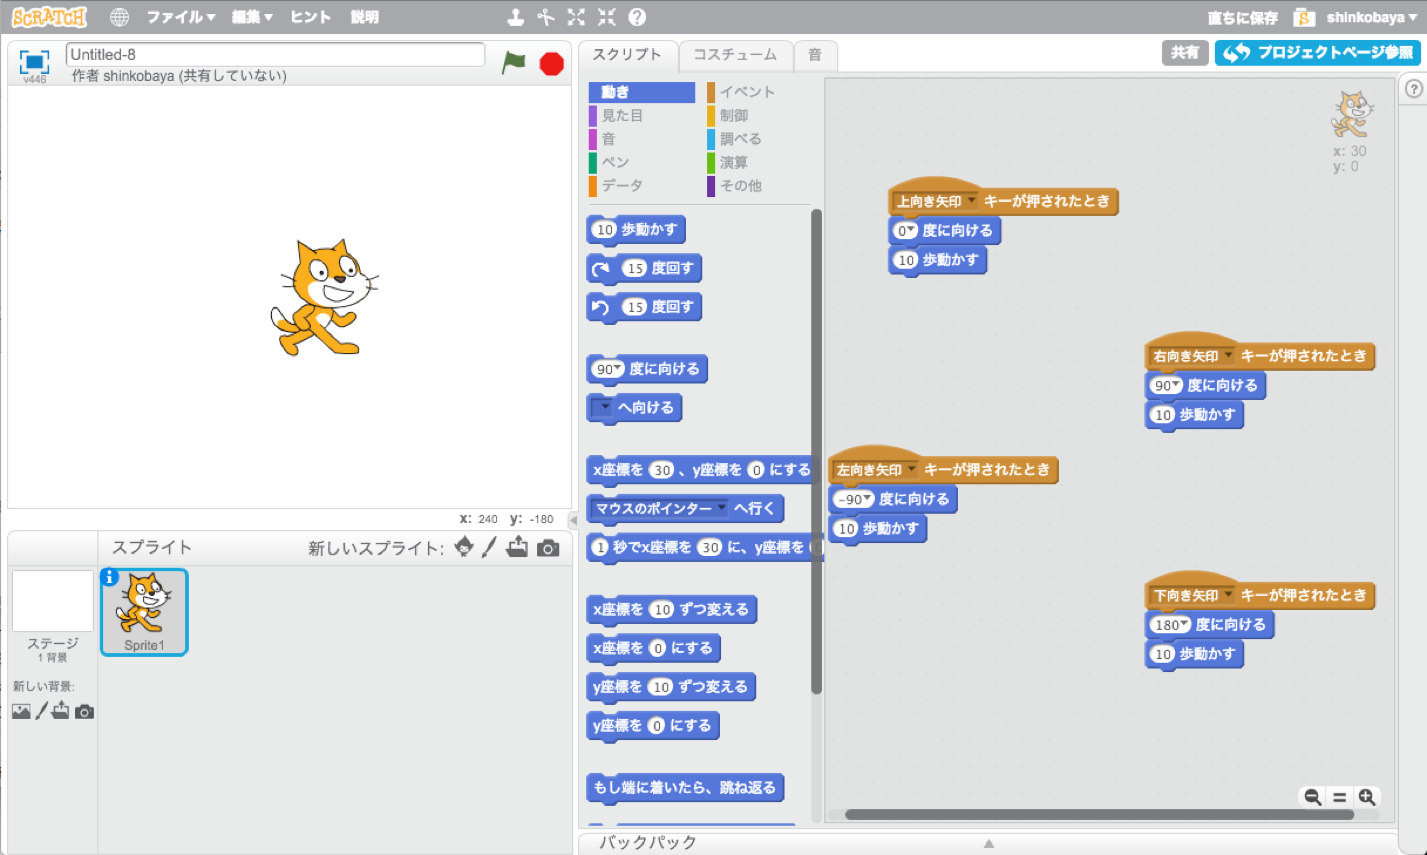The image size is (1427, 855).
Task: Click the scripts area horizontal scrollbar
Action: 1098,815
